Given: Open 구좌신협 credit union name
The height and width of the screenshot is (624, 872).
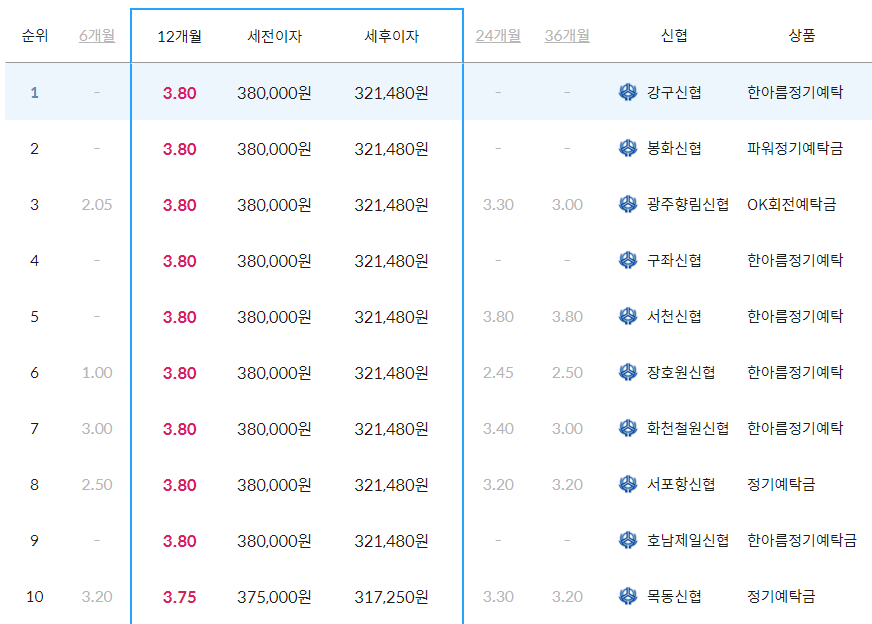Looking at the screenshot, I should 673,260.
